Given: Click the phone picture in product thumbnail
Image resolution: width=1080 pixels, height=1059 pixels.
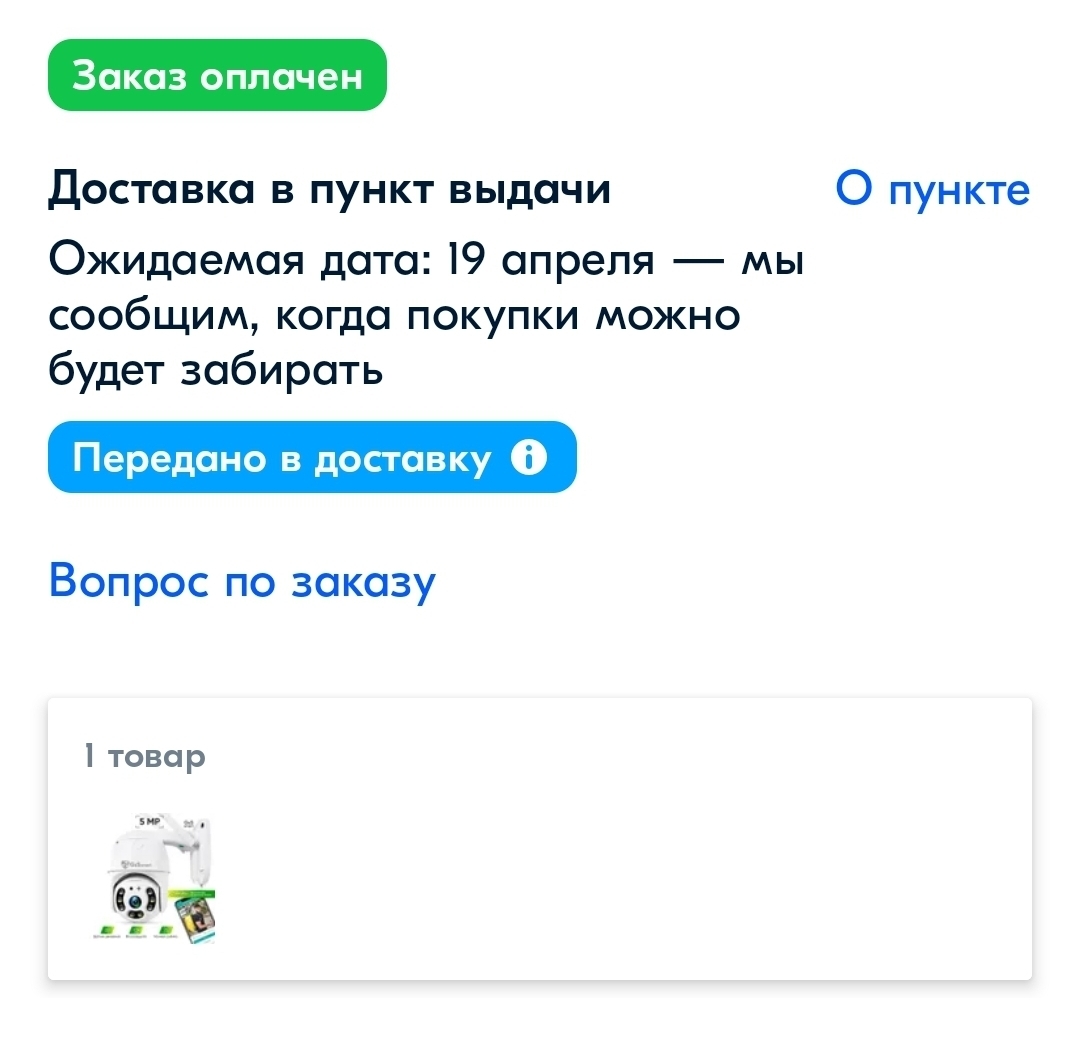Looking at the screenshot, I should click(196, 918).
